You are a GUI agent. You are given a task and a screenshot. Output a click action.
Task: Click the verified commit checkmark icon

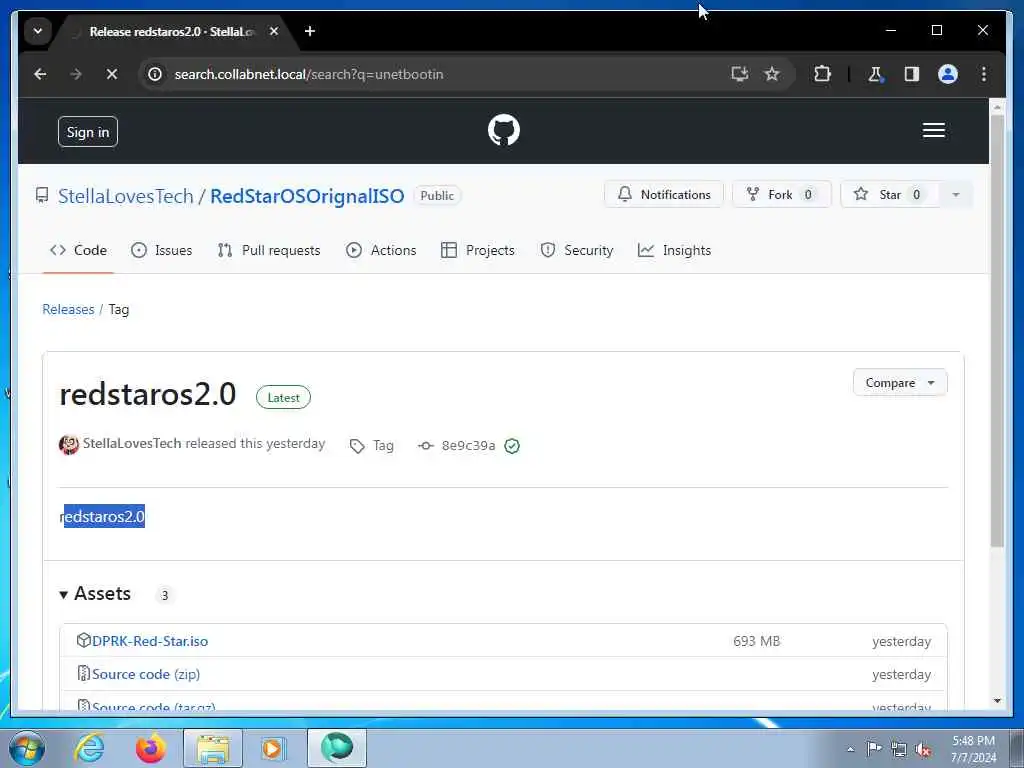tap(512, 446)
